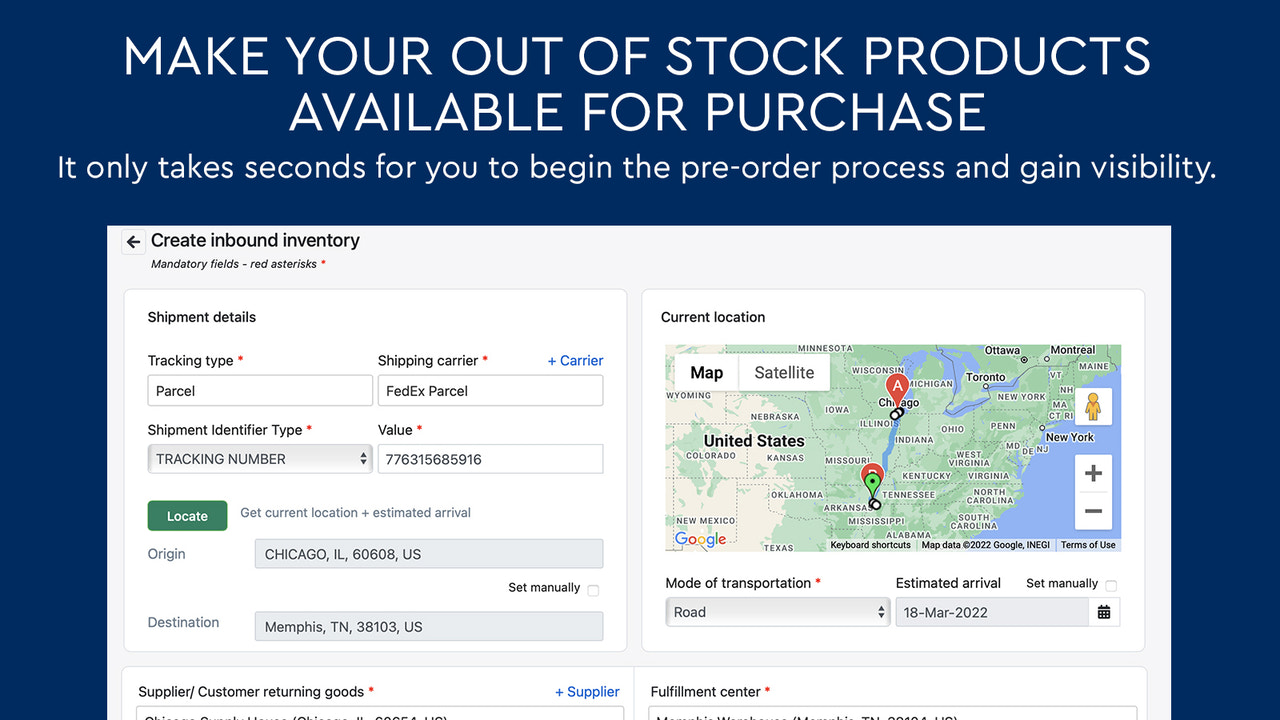The width and height of the screenshot is (1280, 720).
Task: Click the tracking number Value input field
Action: (x=490, y=459)
